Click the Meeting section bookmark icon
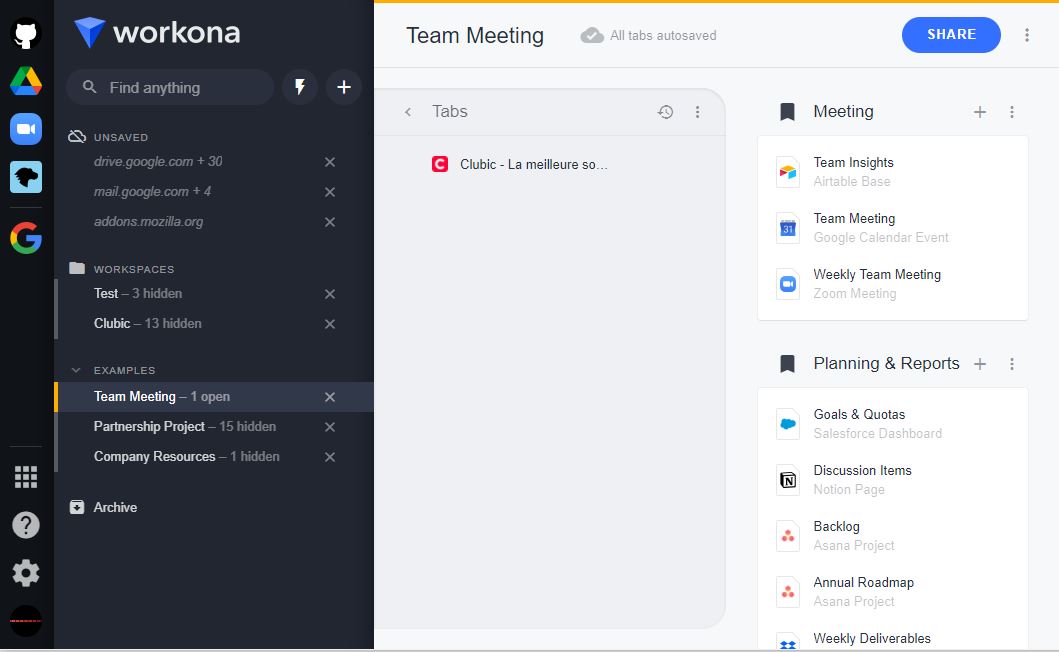 787,111
